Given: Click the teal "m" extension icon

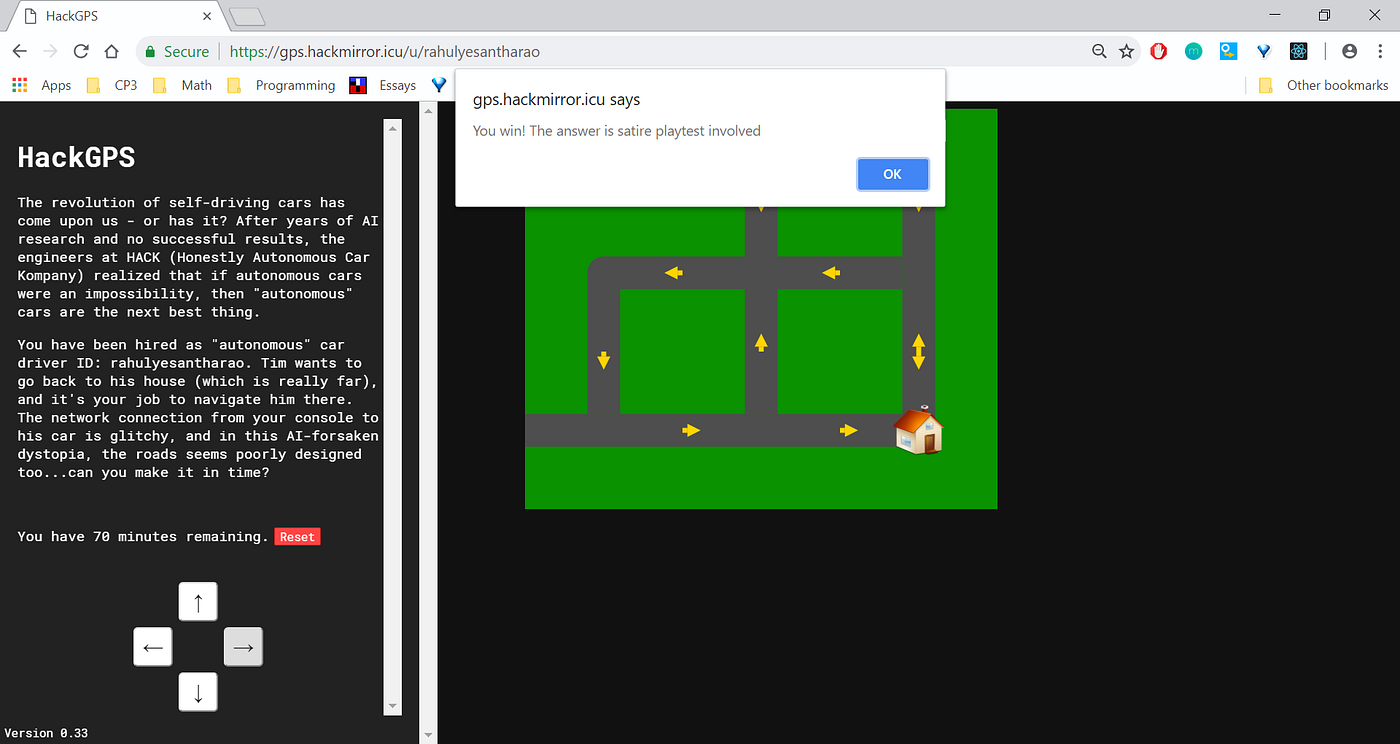Looking at the screenshot, I should click(x=1193, y=51).
